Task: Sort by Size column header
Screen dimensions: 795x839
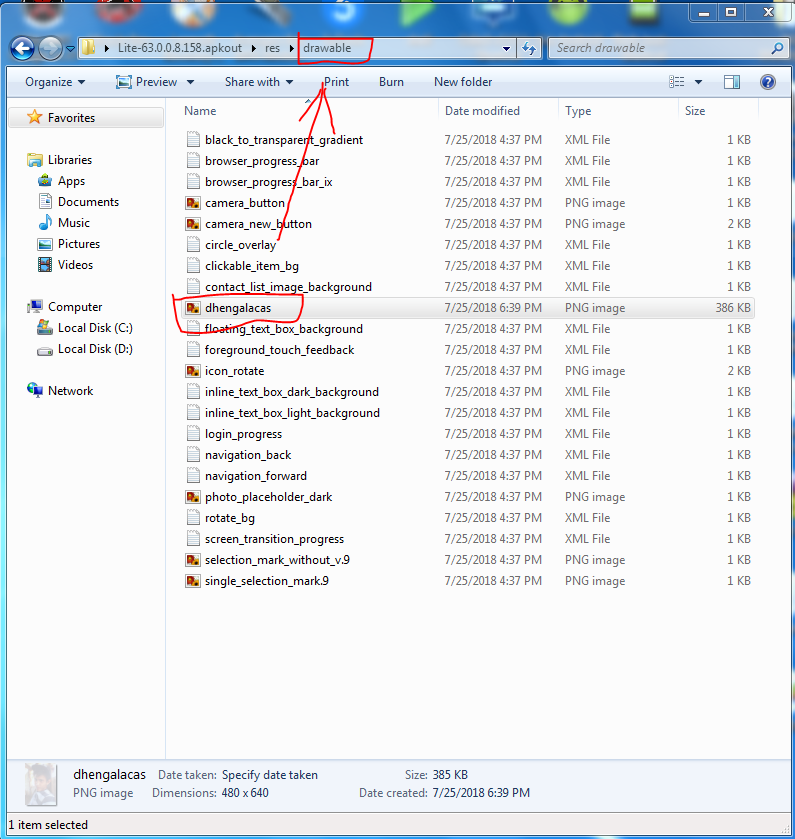Action: pyautogui.click(x=694, y=111)
